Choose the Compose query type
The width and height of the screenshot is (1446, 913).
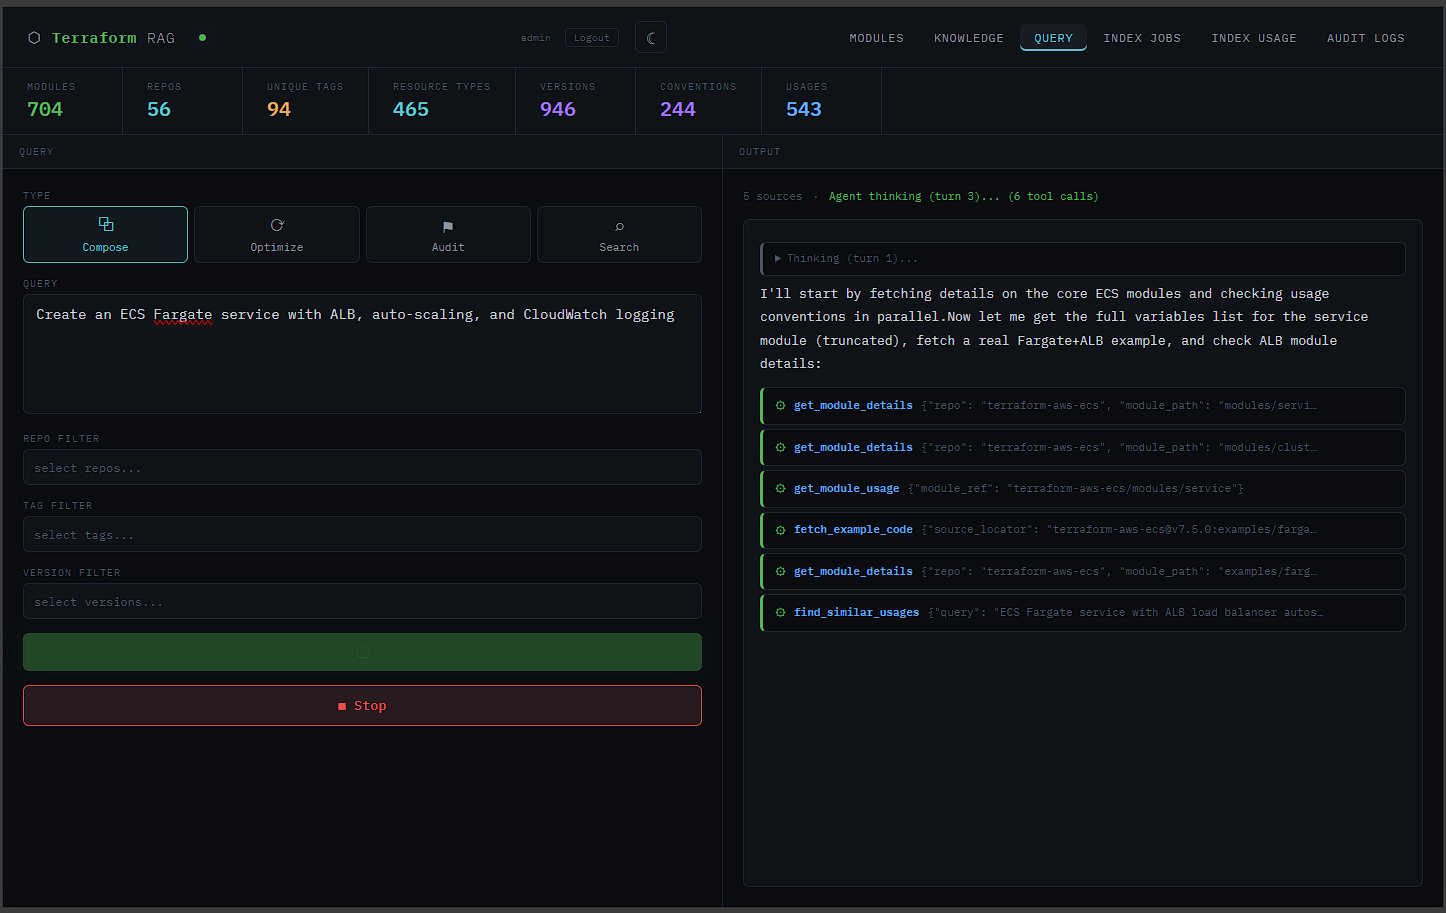pos(106,235)
